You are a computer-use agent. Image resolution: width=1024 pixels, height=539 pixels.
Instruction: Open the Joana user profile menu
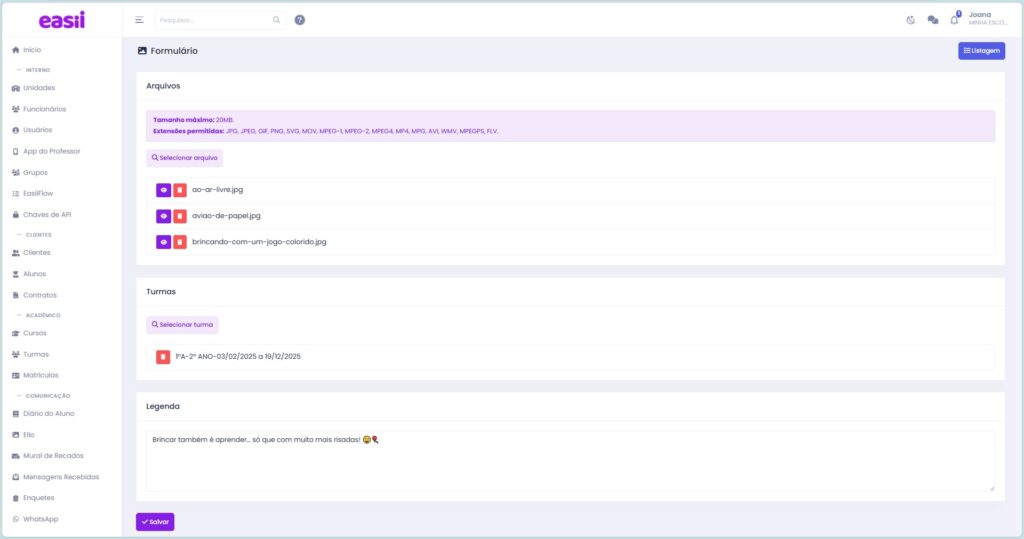pos(985,19)
